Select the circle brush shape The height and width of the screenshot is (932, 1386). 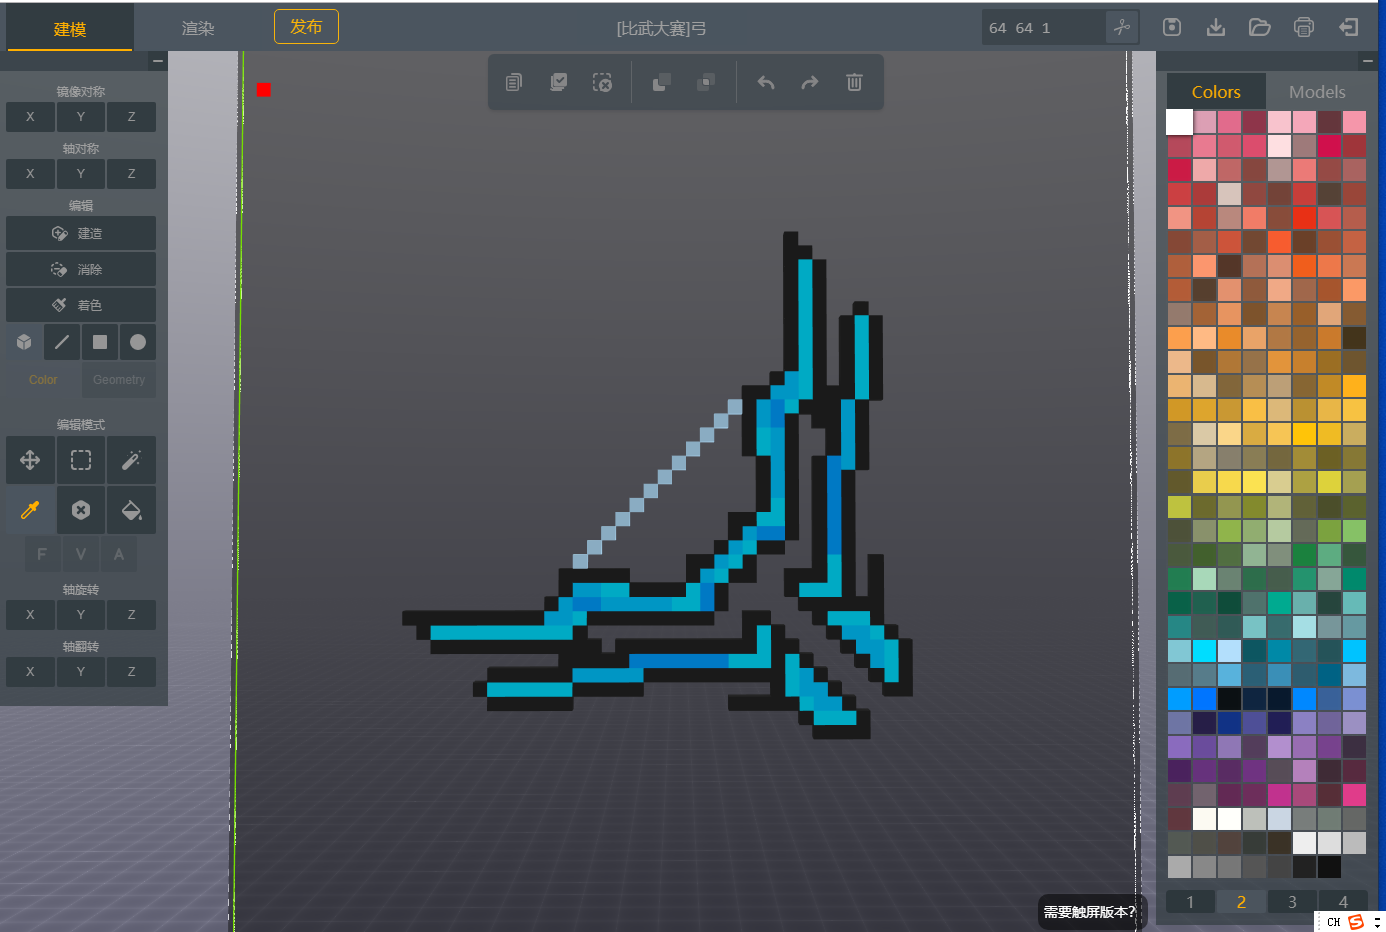(138, 342)
